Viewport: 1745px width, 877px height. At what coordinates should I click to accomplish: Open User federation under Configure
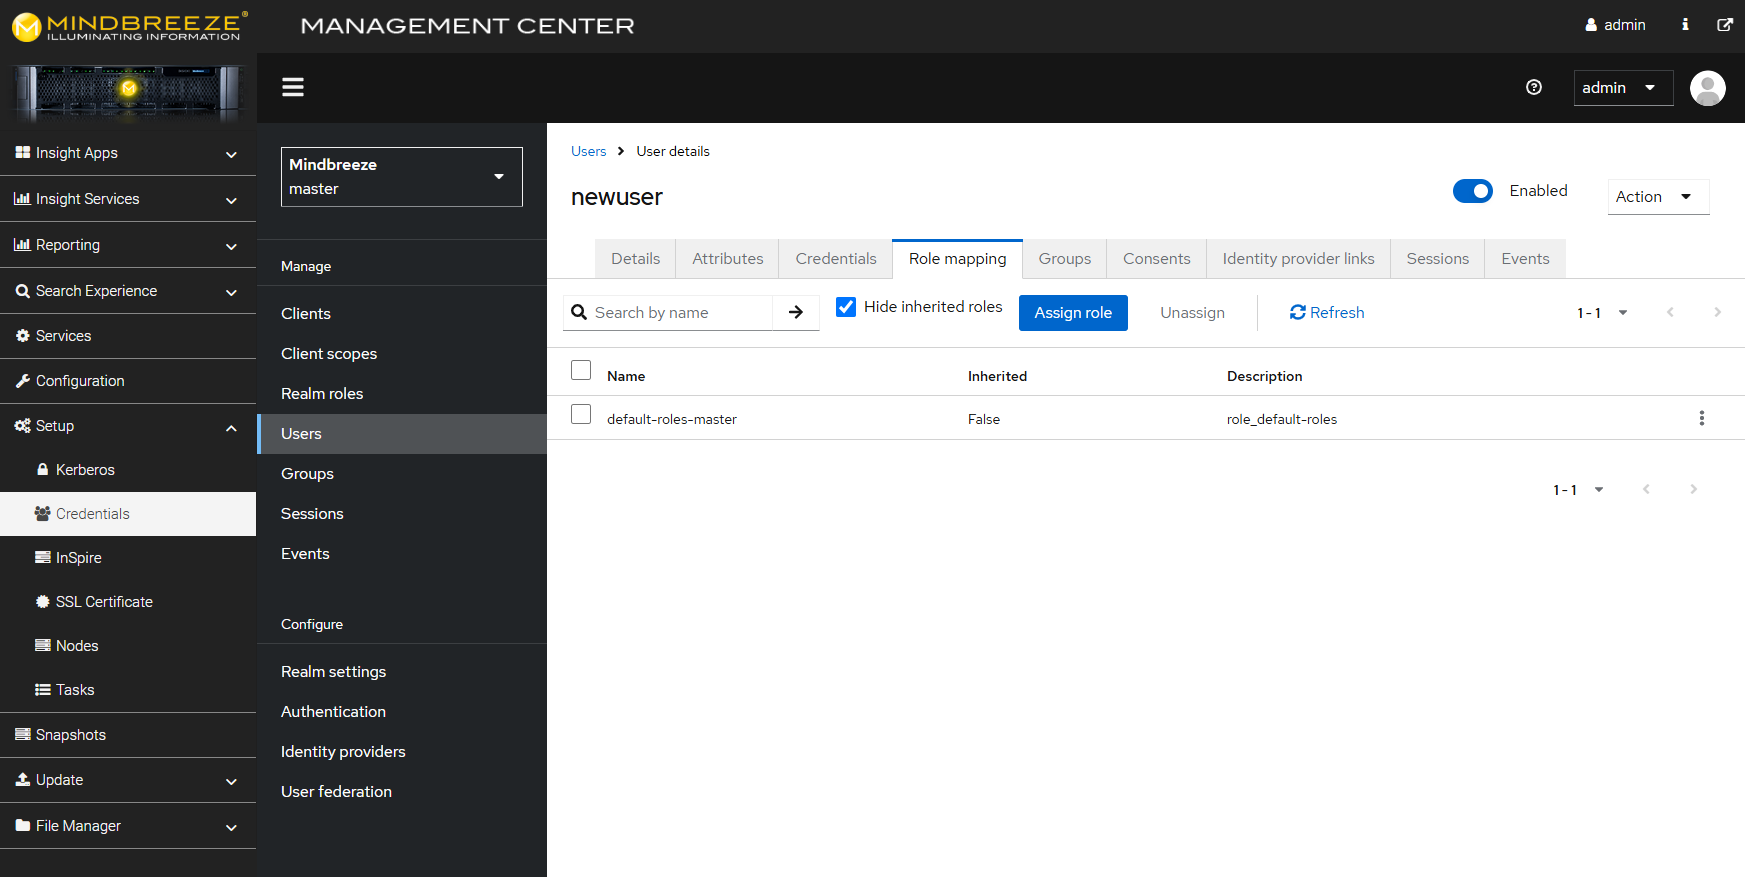point(402,792)
